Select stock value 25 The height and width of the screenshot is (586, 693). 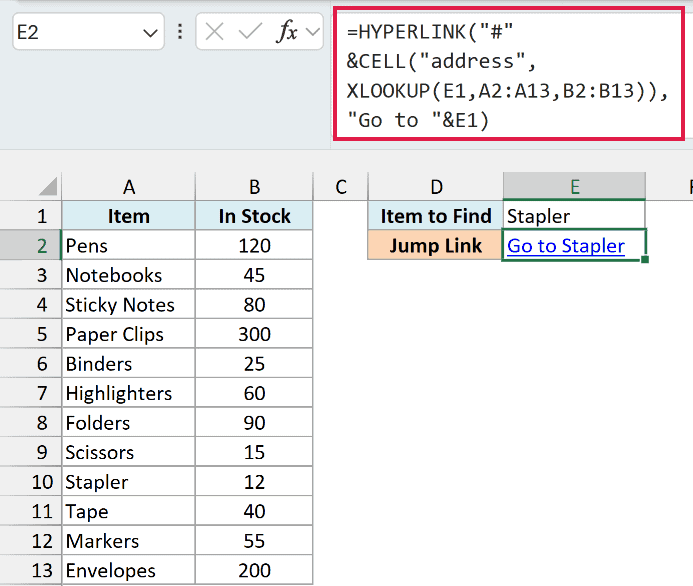(254, 364)
